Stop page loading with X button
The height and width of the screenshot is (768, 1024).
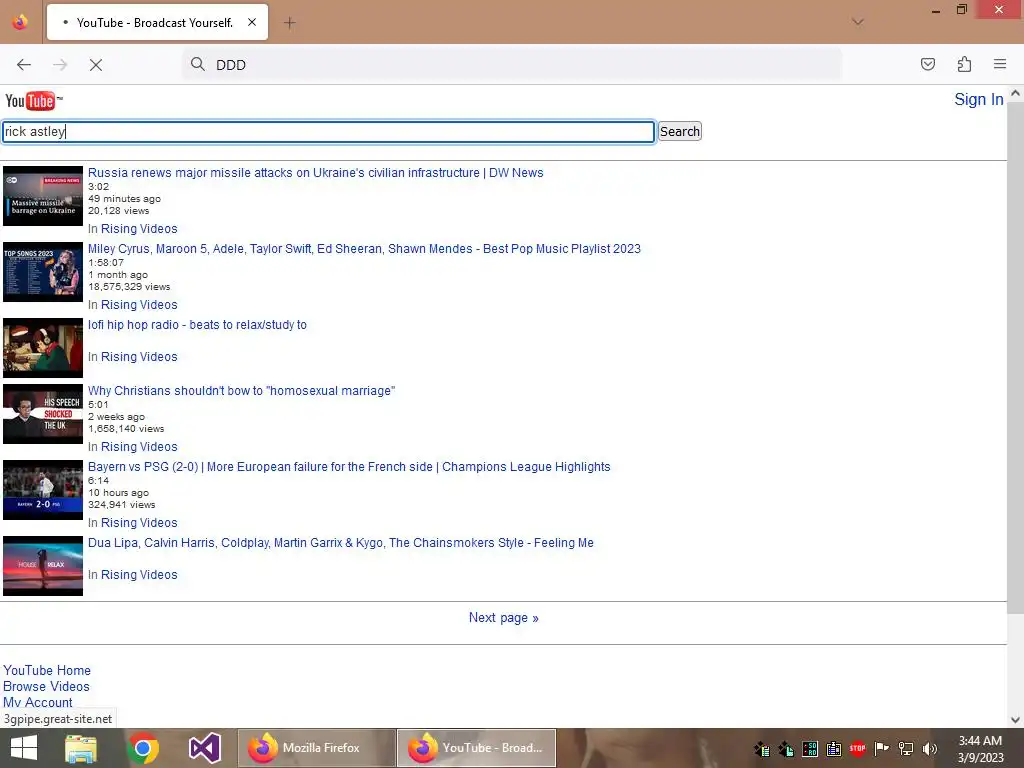pos(96,65)
